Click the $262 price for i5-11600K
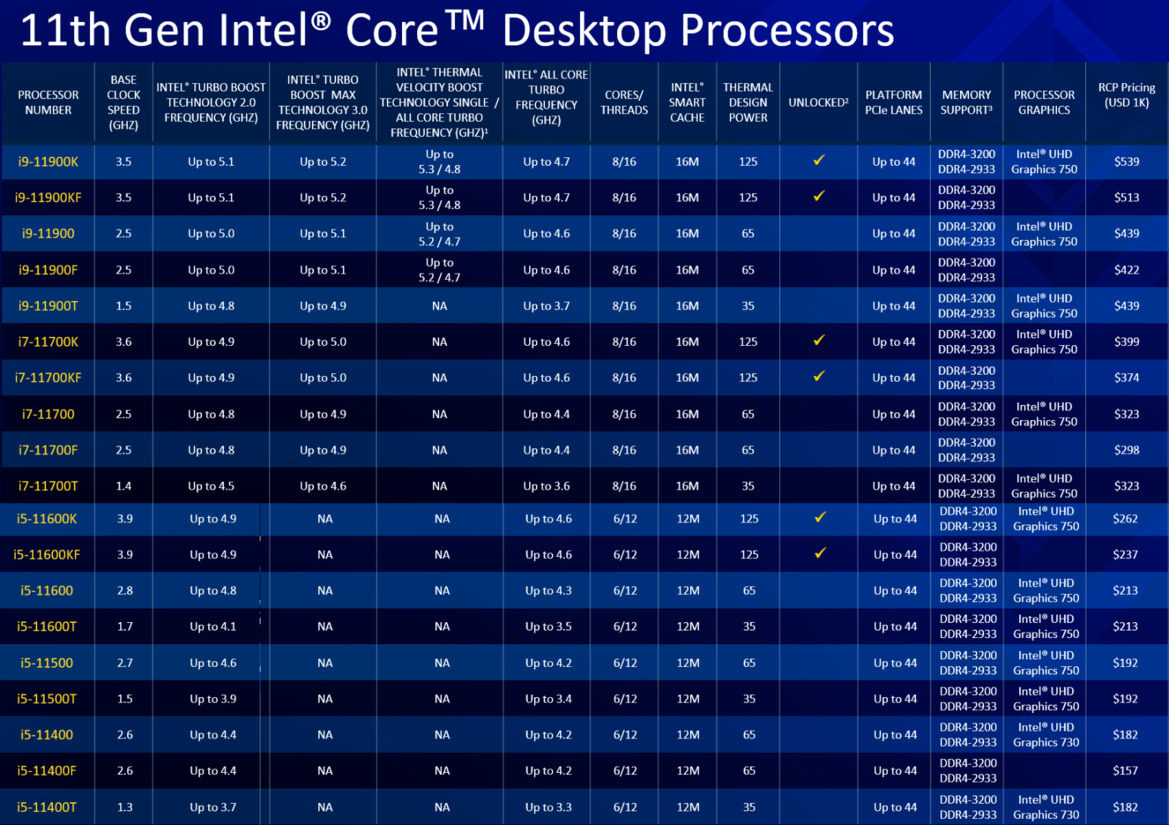The image size is (1169, 825). coord(1125,519)
